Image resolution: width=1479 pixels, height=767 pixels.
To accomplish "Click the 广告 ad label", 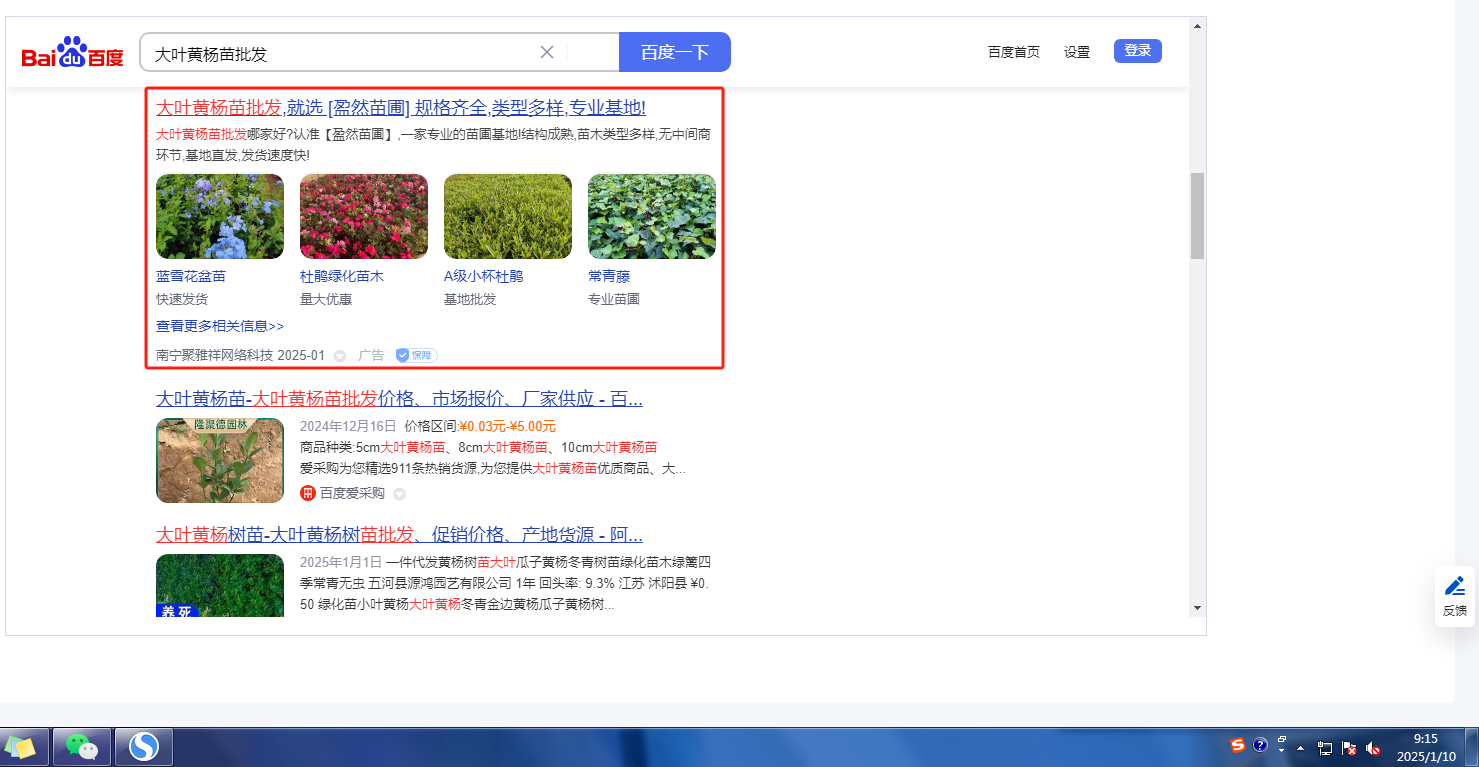I will tap(371, 355).
